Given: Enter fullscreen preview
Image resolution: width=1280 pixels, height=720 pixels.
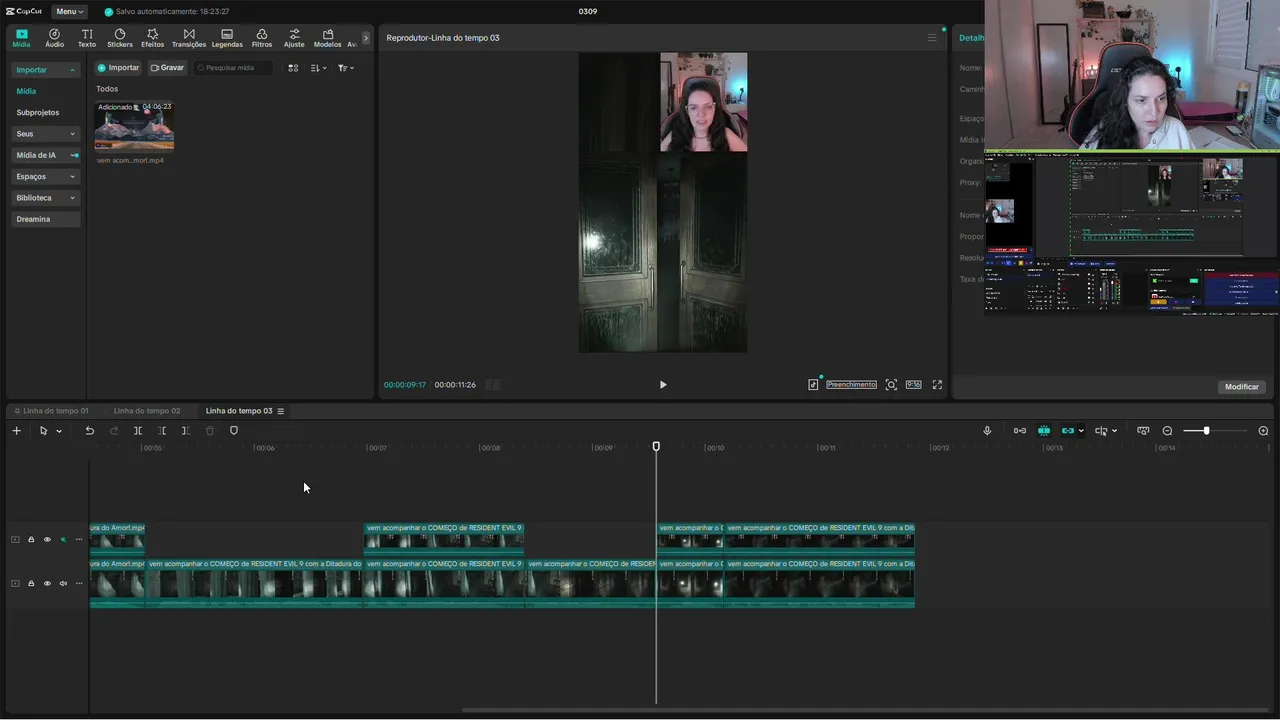Looking at the screenshot, I should 937,385.
